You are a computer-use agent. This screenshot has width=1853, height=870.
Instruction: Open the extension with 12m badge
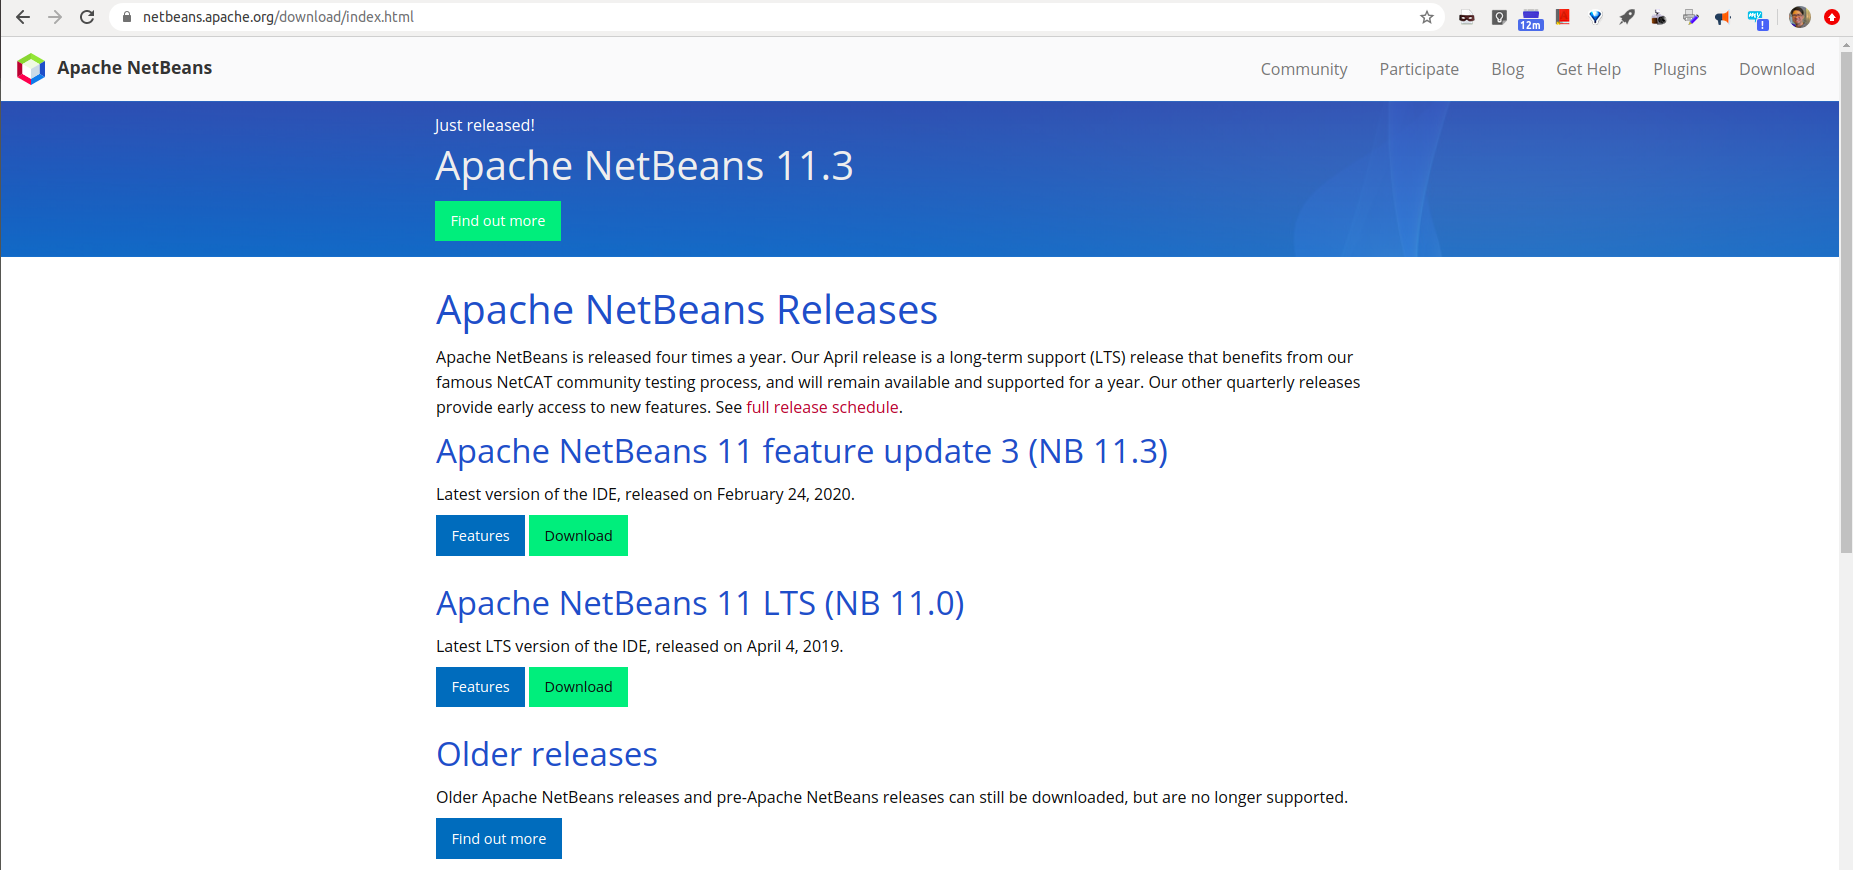[1531, 19]
